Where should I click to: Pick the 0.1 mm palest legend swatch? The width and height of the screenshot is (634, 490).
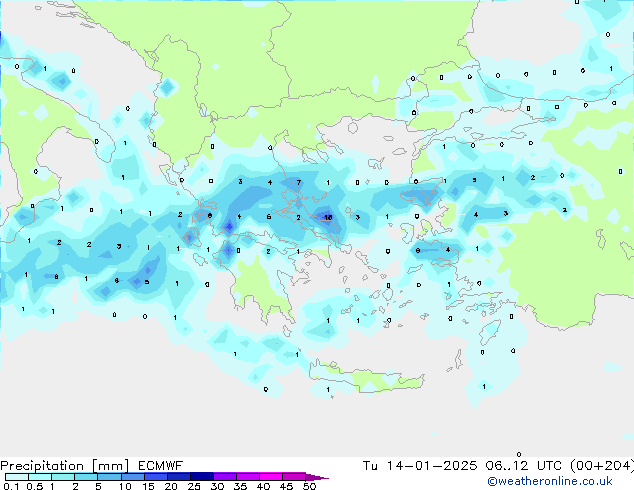click(x=16, y=477)
